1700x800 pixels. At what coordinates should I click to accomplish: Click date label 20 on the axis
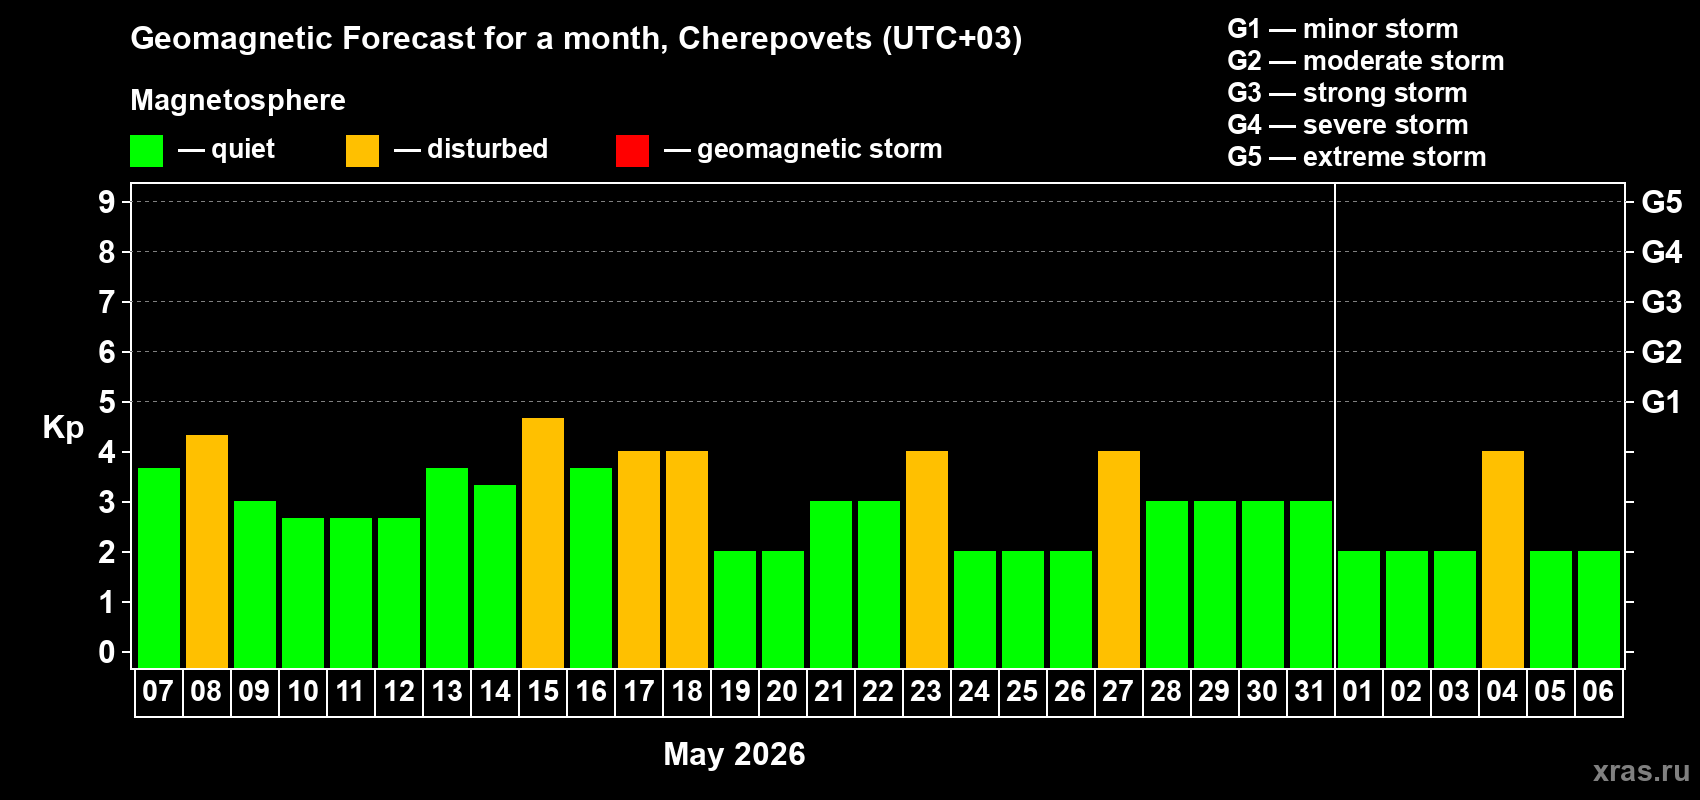tap(782, 692)
